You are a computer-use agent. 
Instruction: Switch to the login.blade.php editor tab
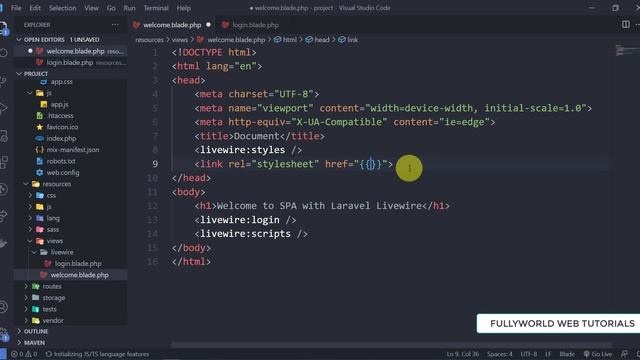[x=250, y=25]
